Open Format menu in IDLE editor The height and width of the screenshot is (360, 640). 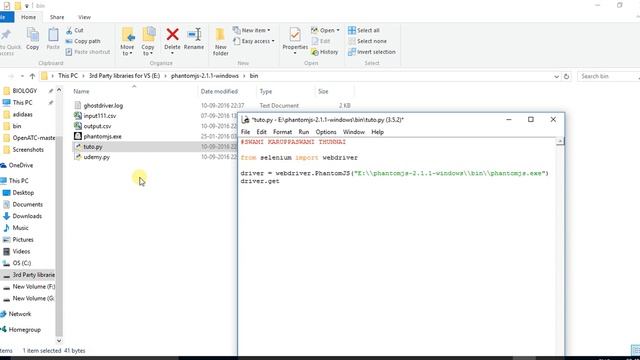tap(282, 132)
